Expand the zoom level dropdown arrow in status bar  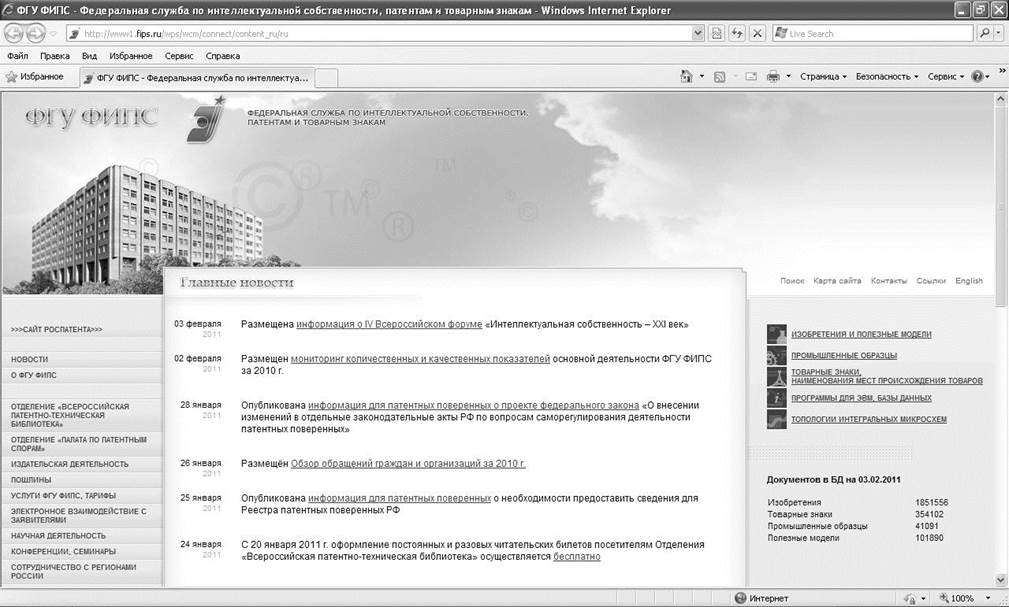(988, 598)
